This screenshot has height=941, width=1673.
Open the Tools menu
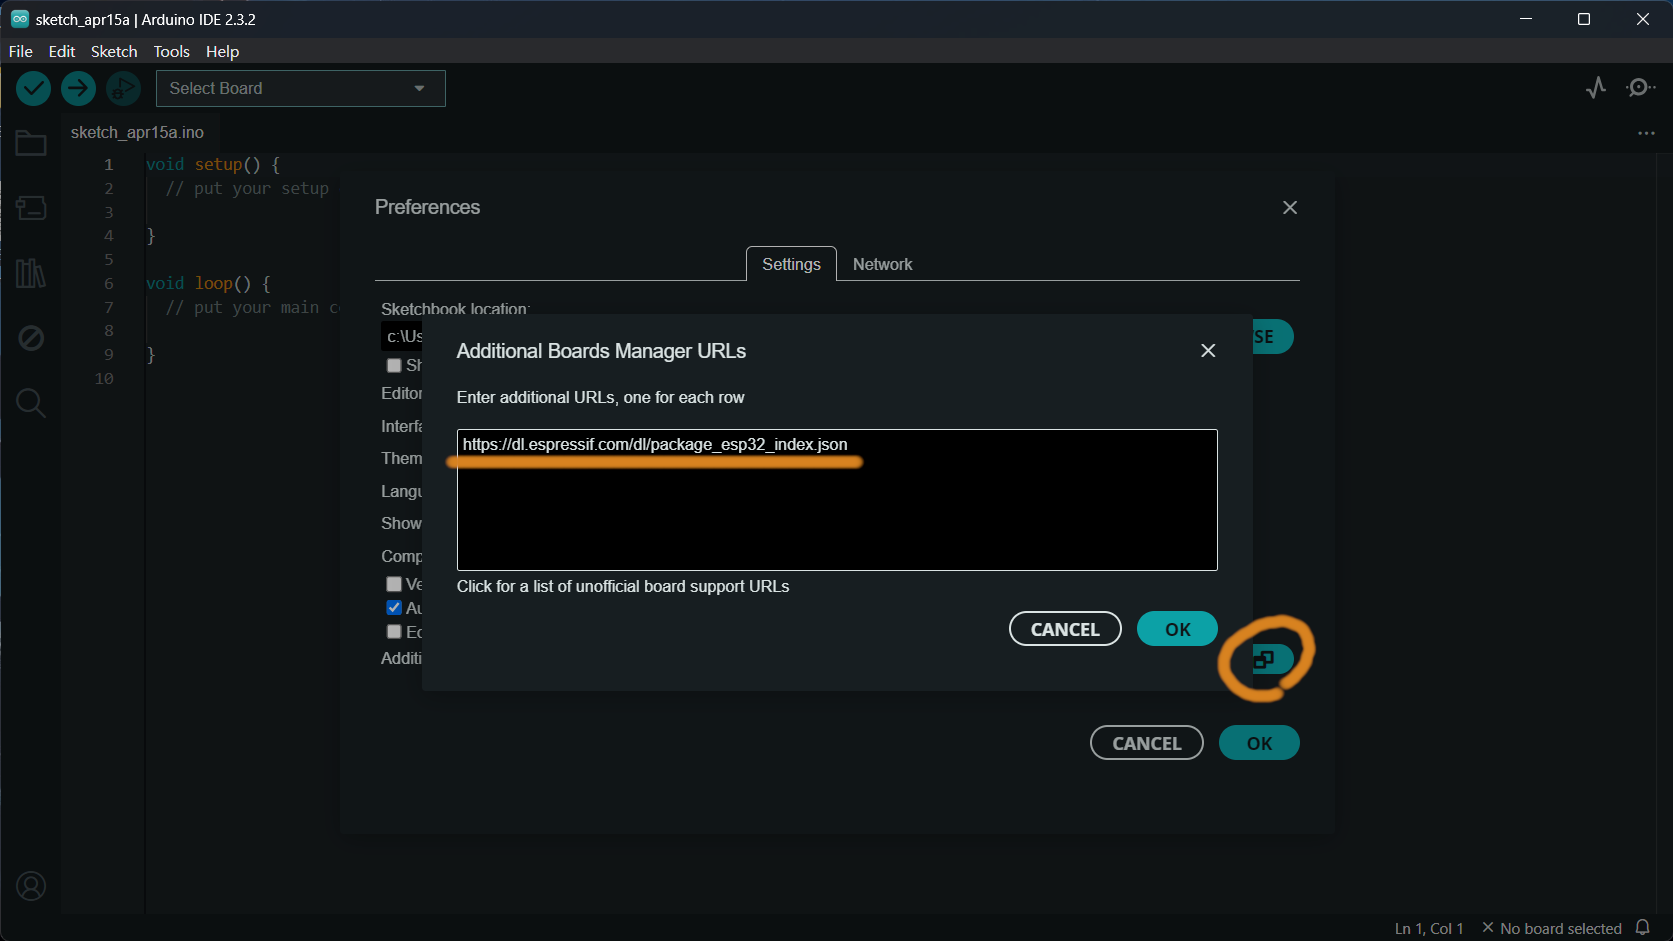click(170, 51)
